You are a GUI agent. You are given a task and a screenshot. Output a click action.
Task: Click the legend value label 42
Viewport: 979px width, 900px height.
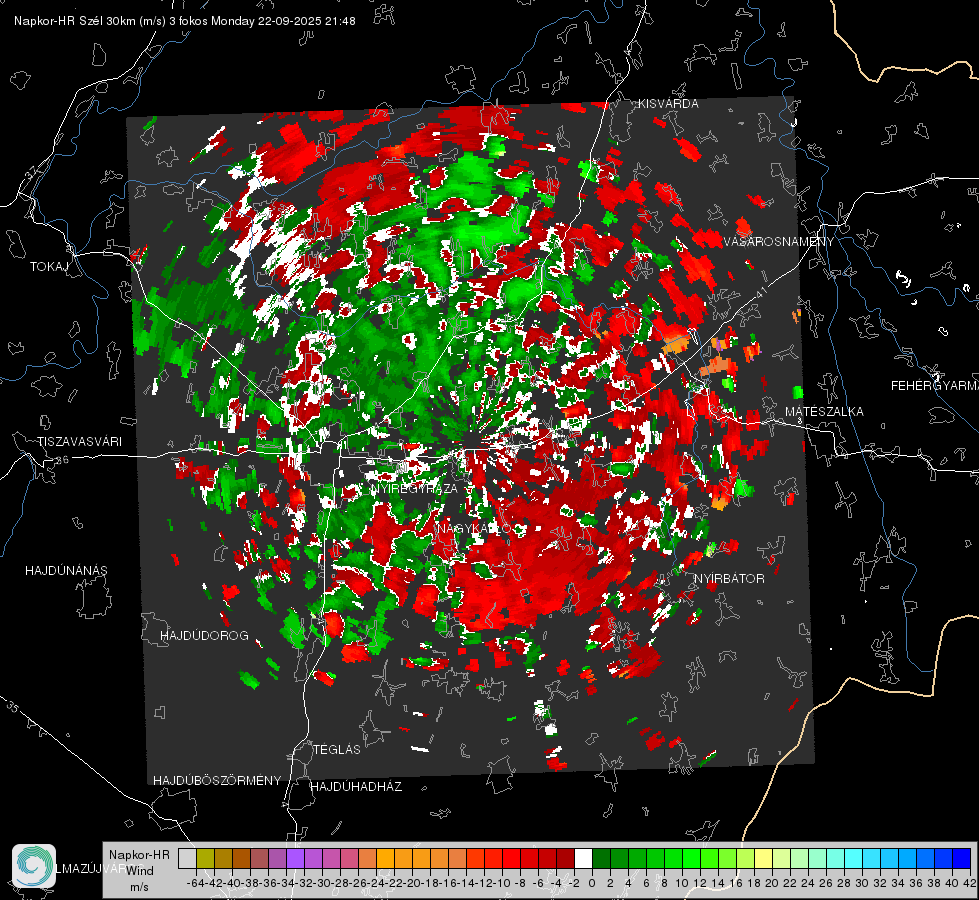click(970, 883)
